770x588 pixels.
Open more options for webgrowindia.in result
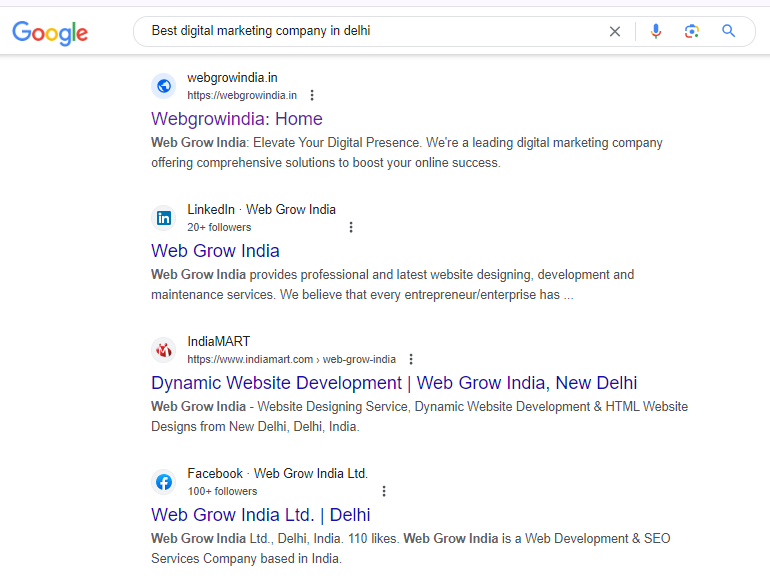click(312, 95)
